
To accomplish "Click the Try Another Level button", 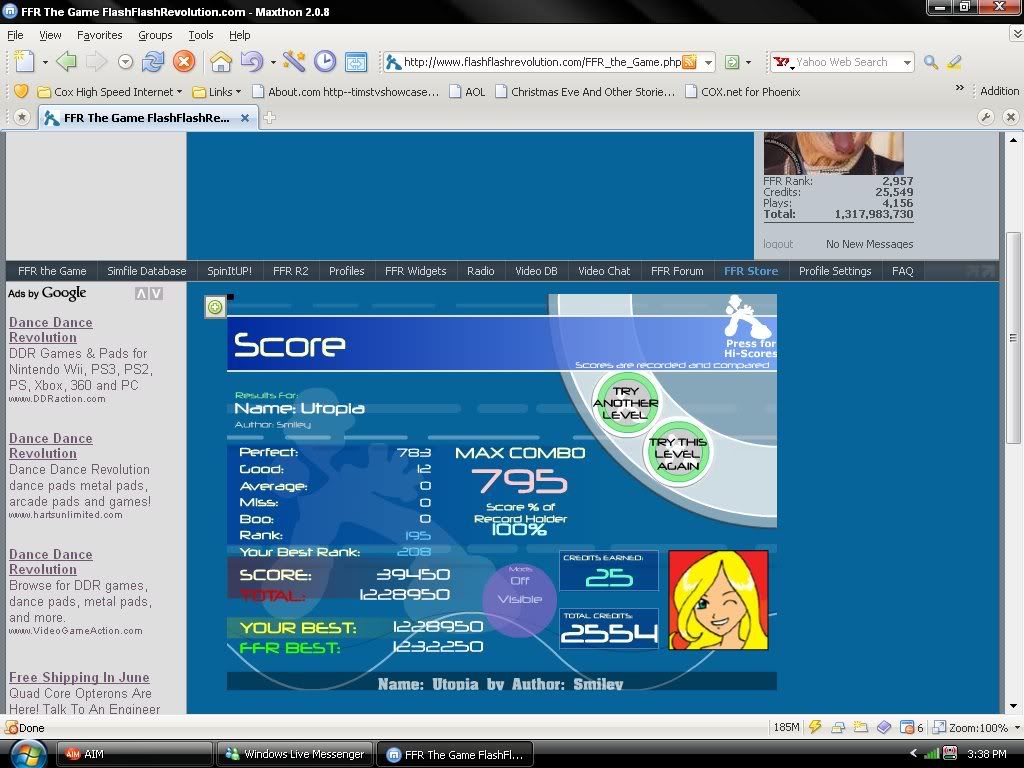I will pos(625,403).
